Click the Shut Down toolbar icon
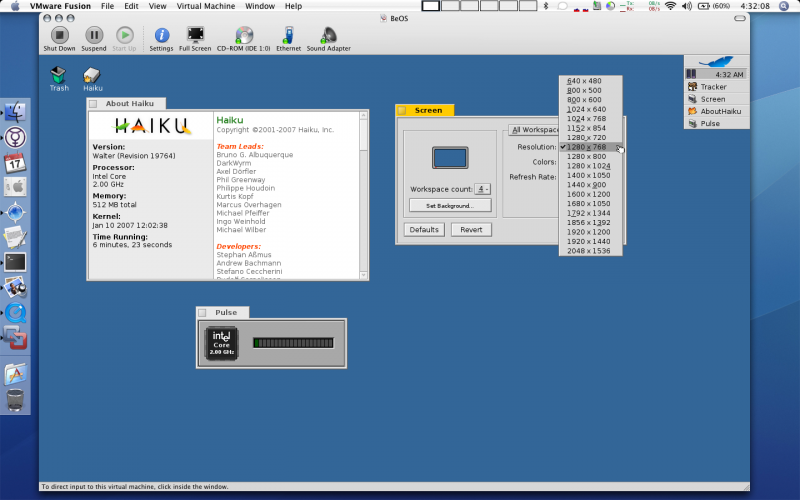 click(59, 35)
